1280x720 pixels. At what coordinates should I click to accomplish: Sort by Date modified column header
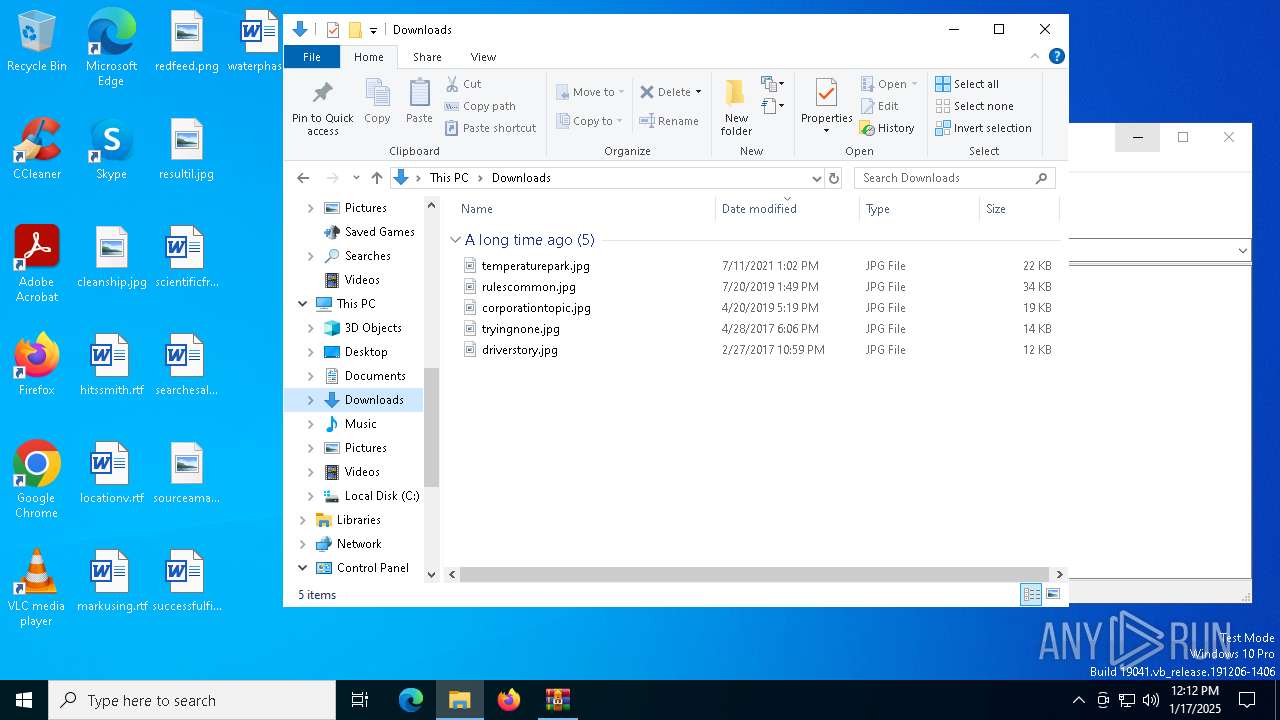pos(787,209)
